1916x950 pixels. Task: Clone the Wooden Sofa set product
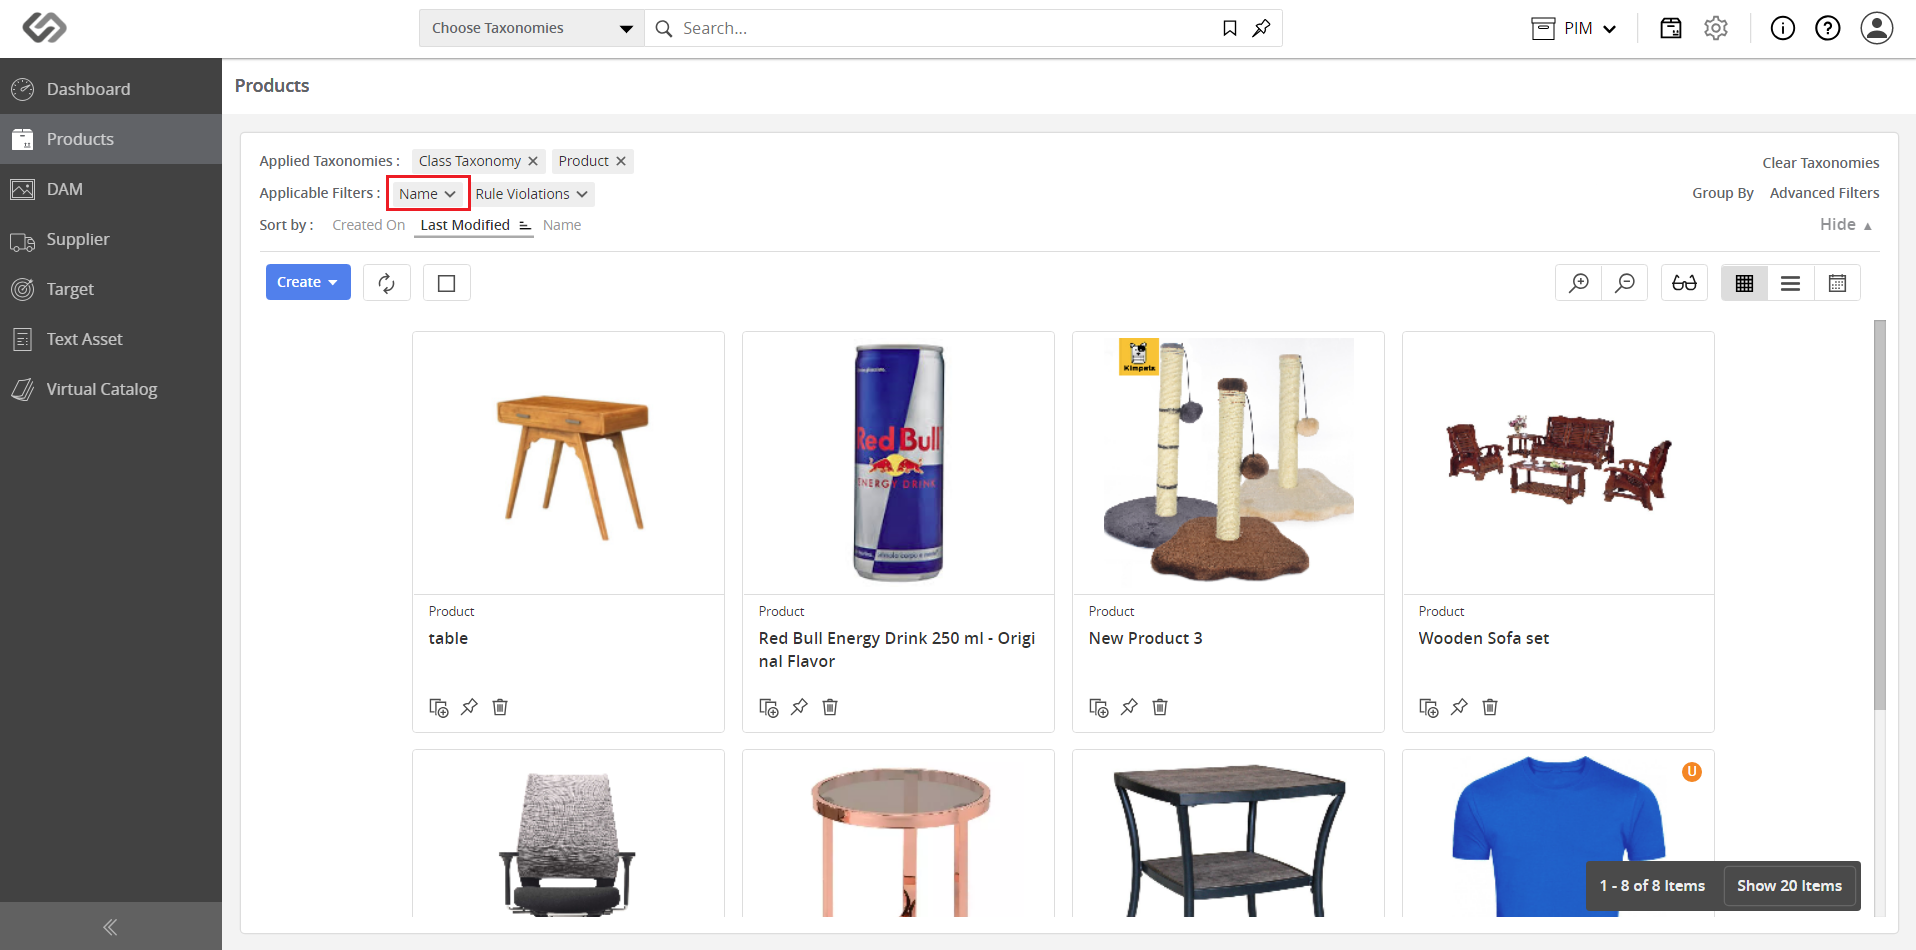pos(1429,707)
